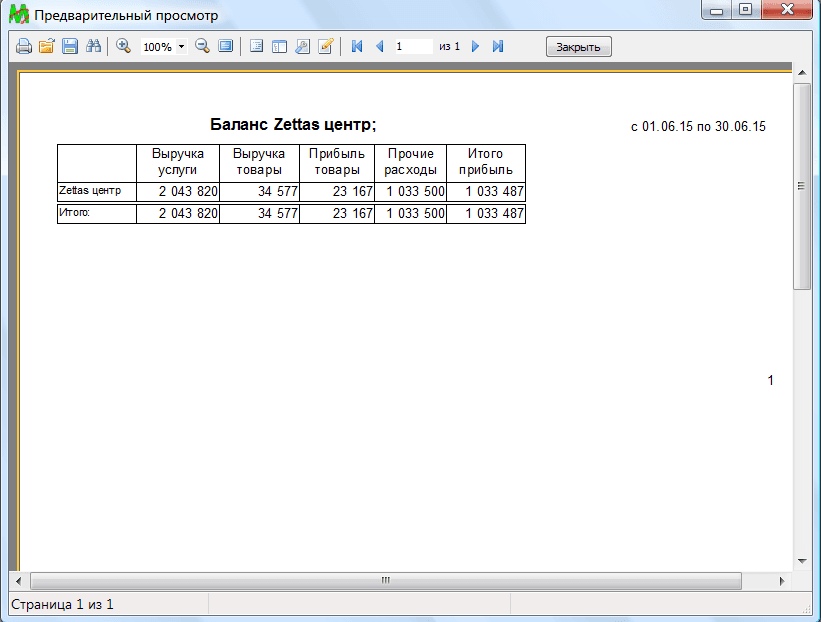Click the Итого прибыль column header
Image resolution: width=821 pixels, height=622 pixels.
pyautogui.click(x=485, y=162)
